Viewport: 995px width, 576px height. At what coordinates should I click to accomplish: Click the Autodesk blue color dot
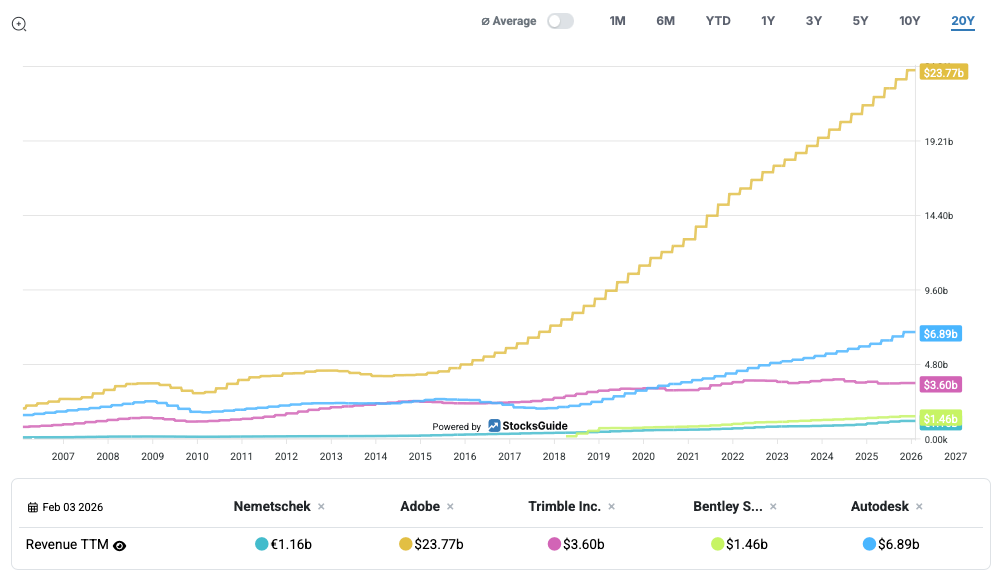[x=868, y=545]
